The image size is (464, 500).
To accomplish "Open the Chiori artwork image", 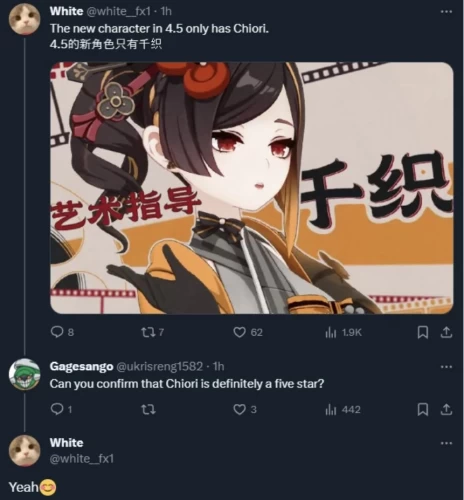I will point(252,188).
